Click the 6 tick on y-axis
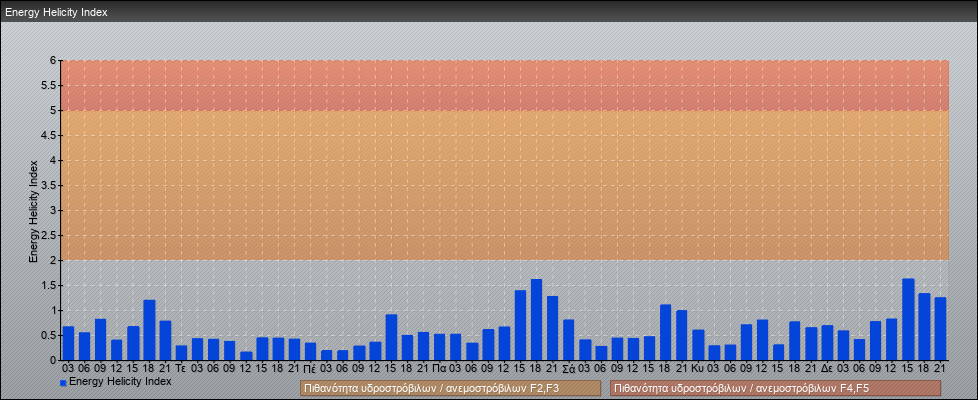 (x=51, y=61)
